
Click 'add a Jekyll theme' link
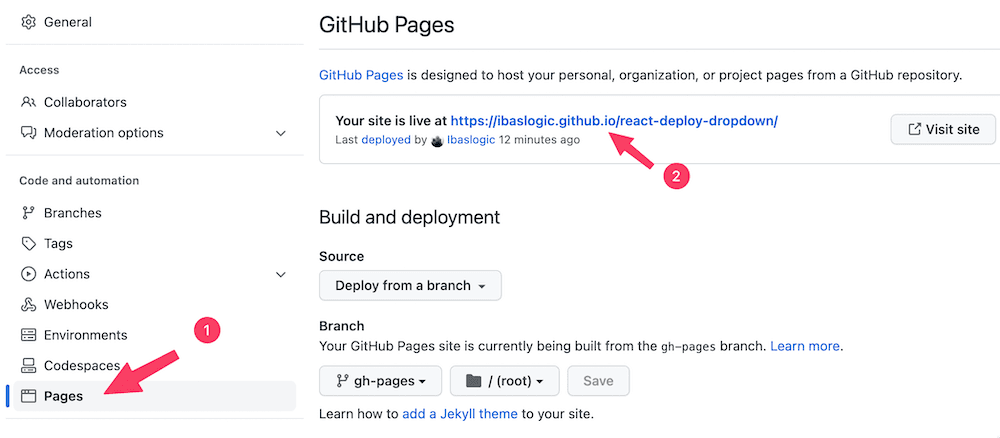click(x=460, y=414)
